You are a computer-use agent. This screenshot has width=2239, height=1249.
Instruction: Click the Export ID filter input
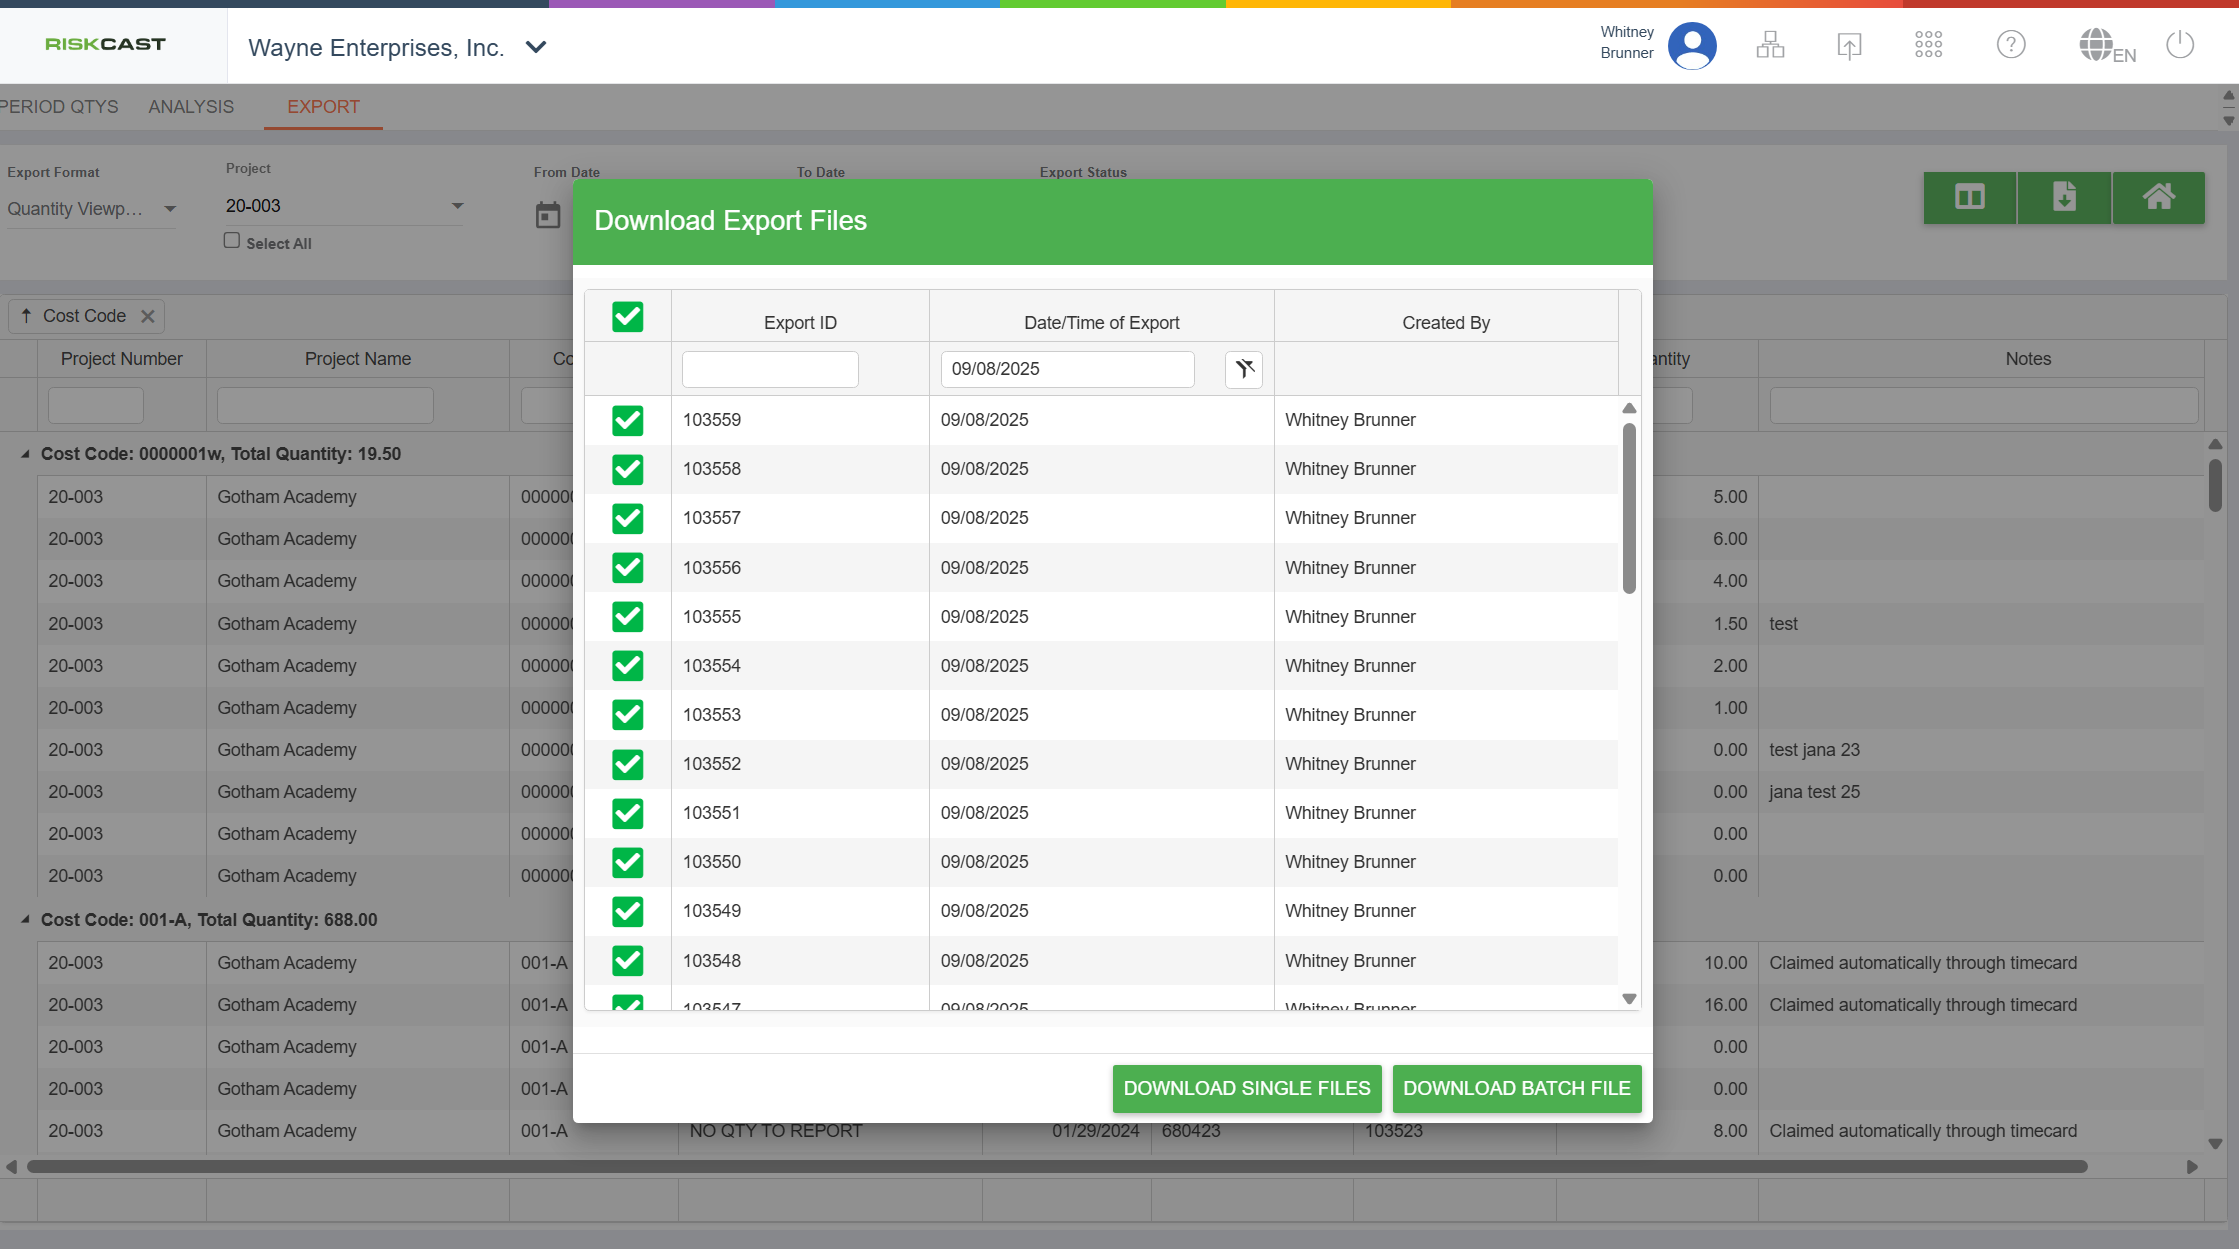pos(770,369)
